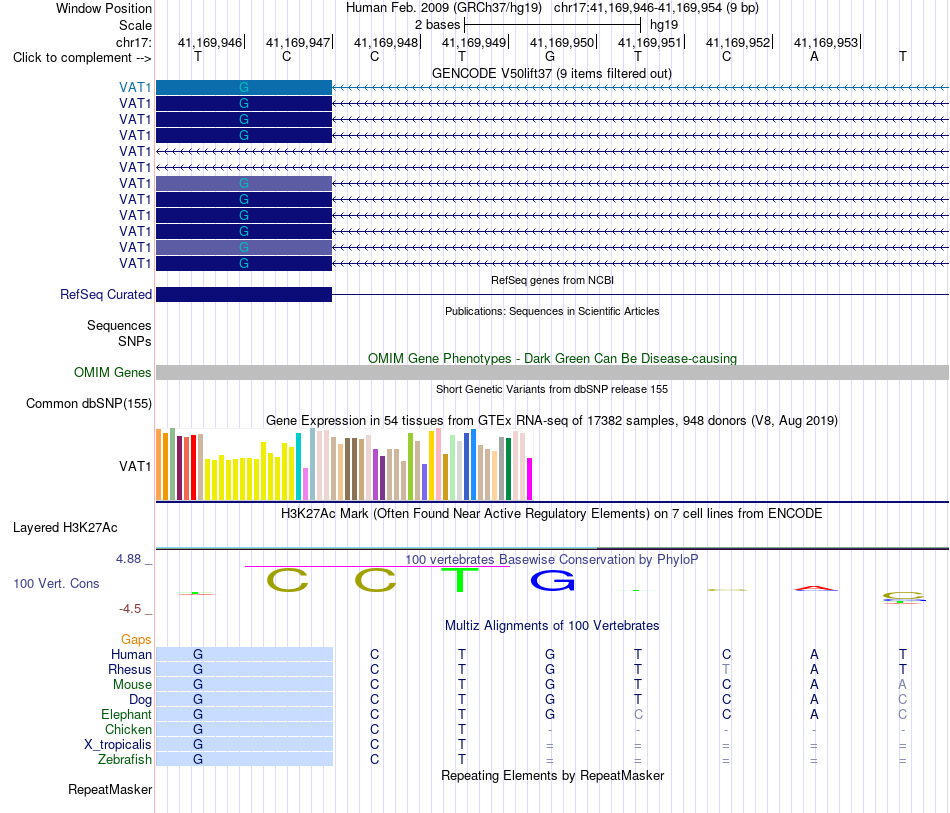Click the 'chr17:' ruler label
Image resolution: width=950 pixels, height=813 pixels.
pos(133,42)
